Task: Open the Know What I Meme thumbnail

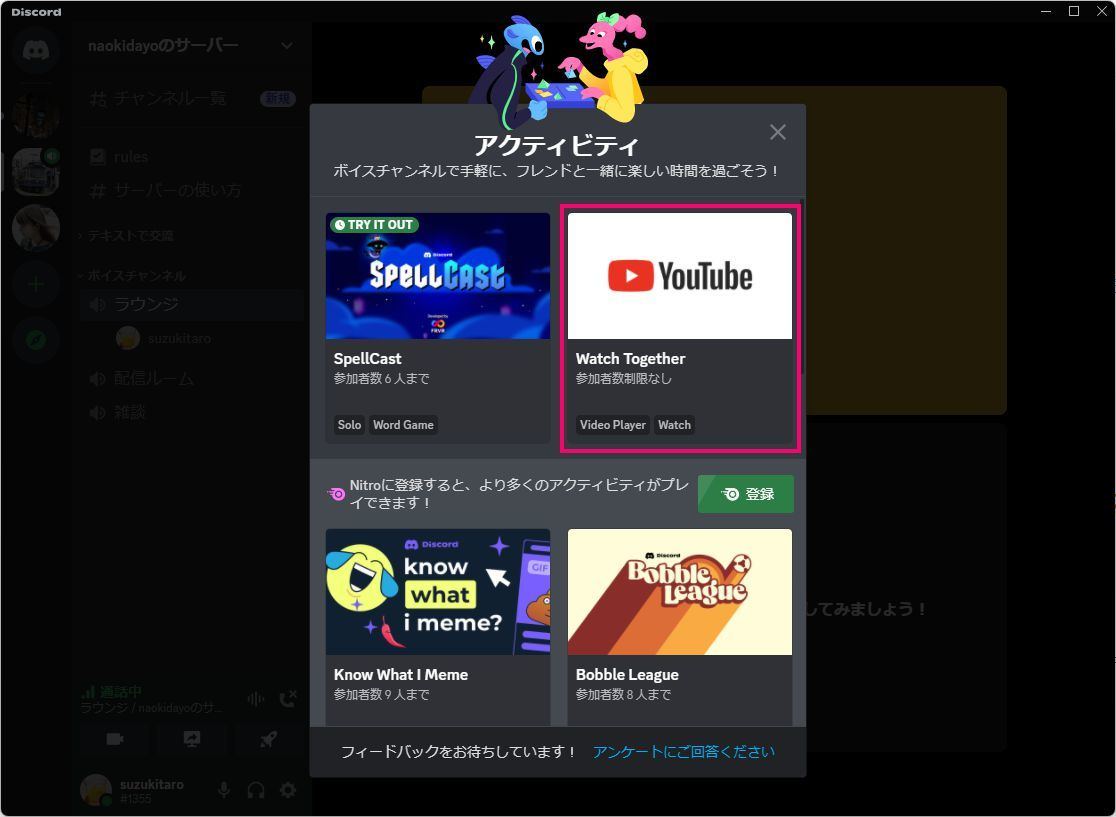Action: pyautogui.click(x=438, y=592)
